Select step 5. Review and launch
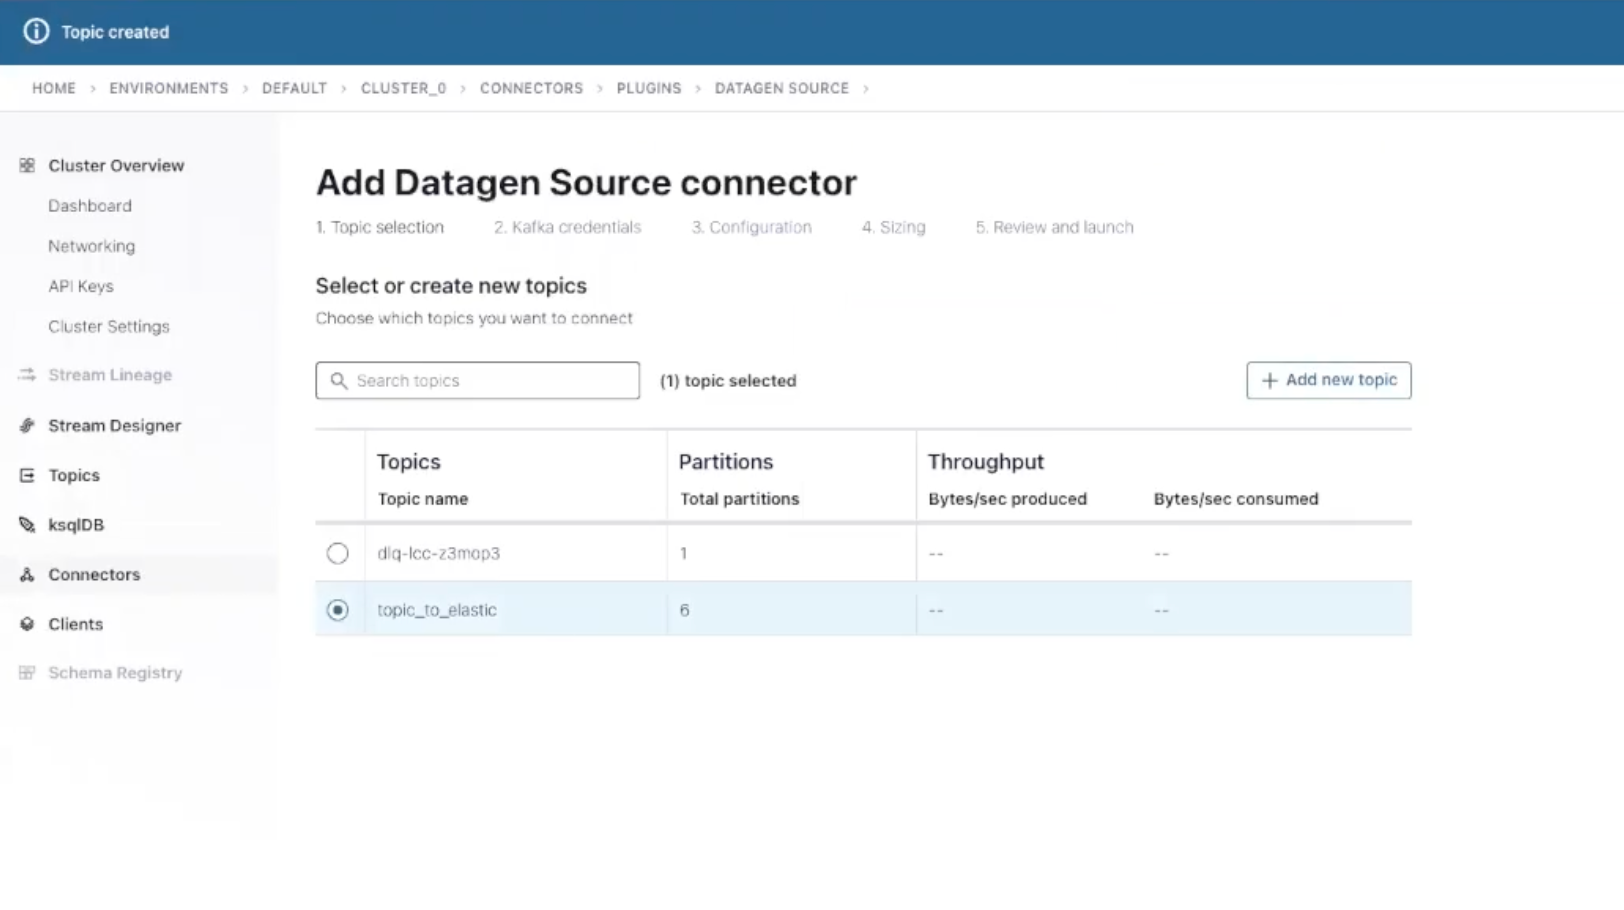Screen dimensions: 1624x910 pos(1055,227)
